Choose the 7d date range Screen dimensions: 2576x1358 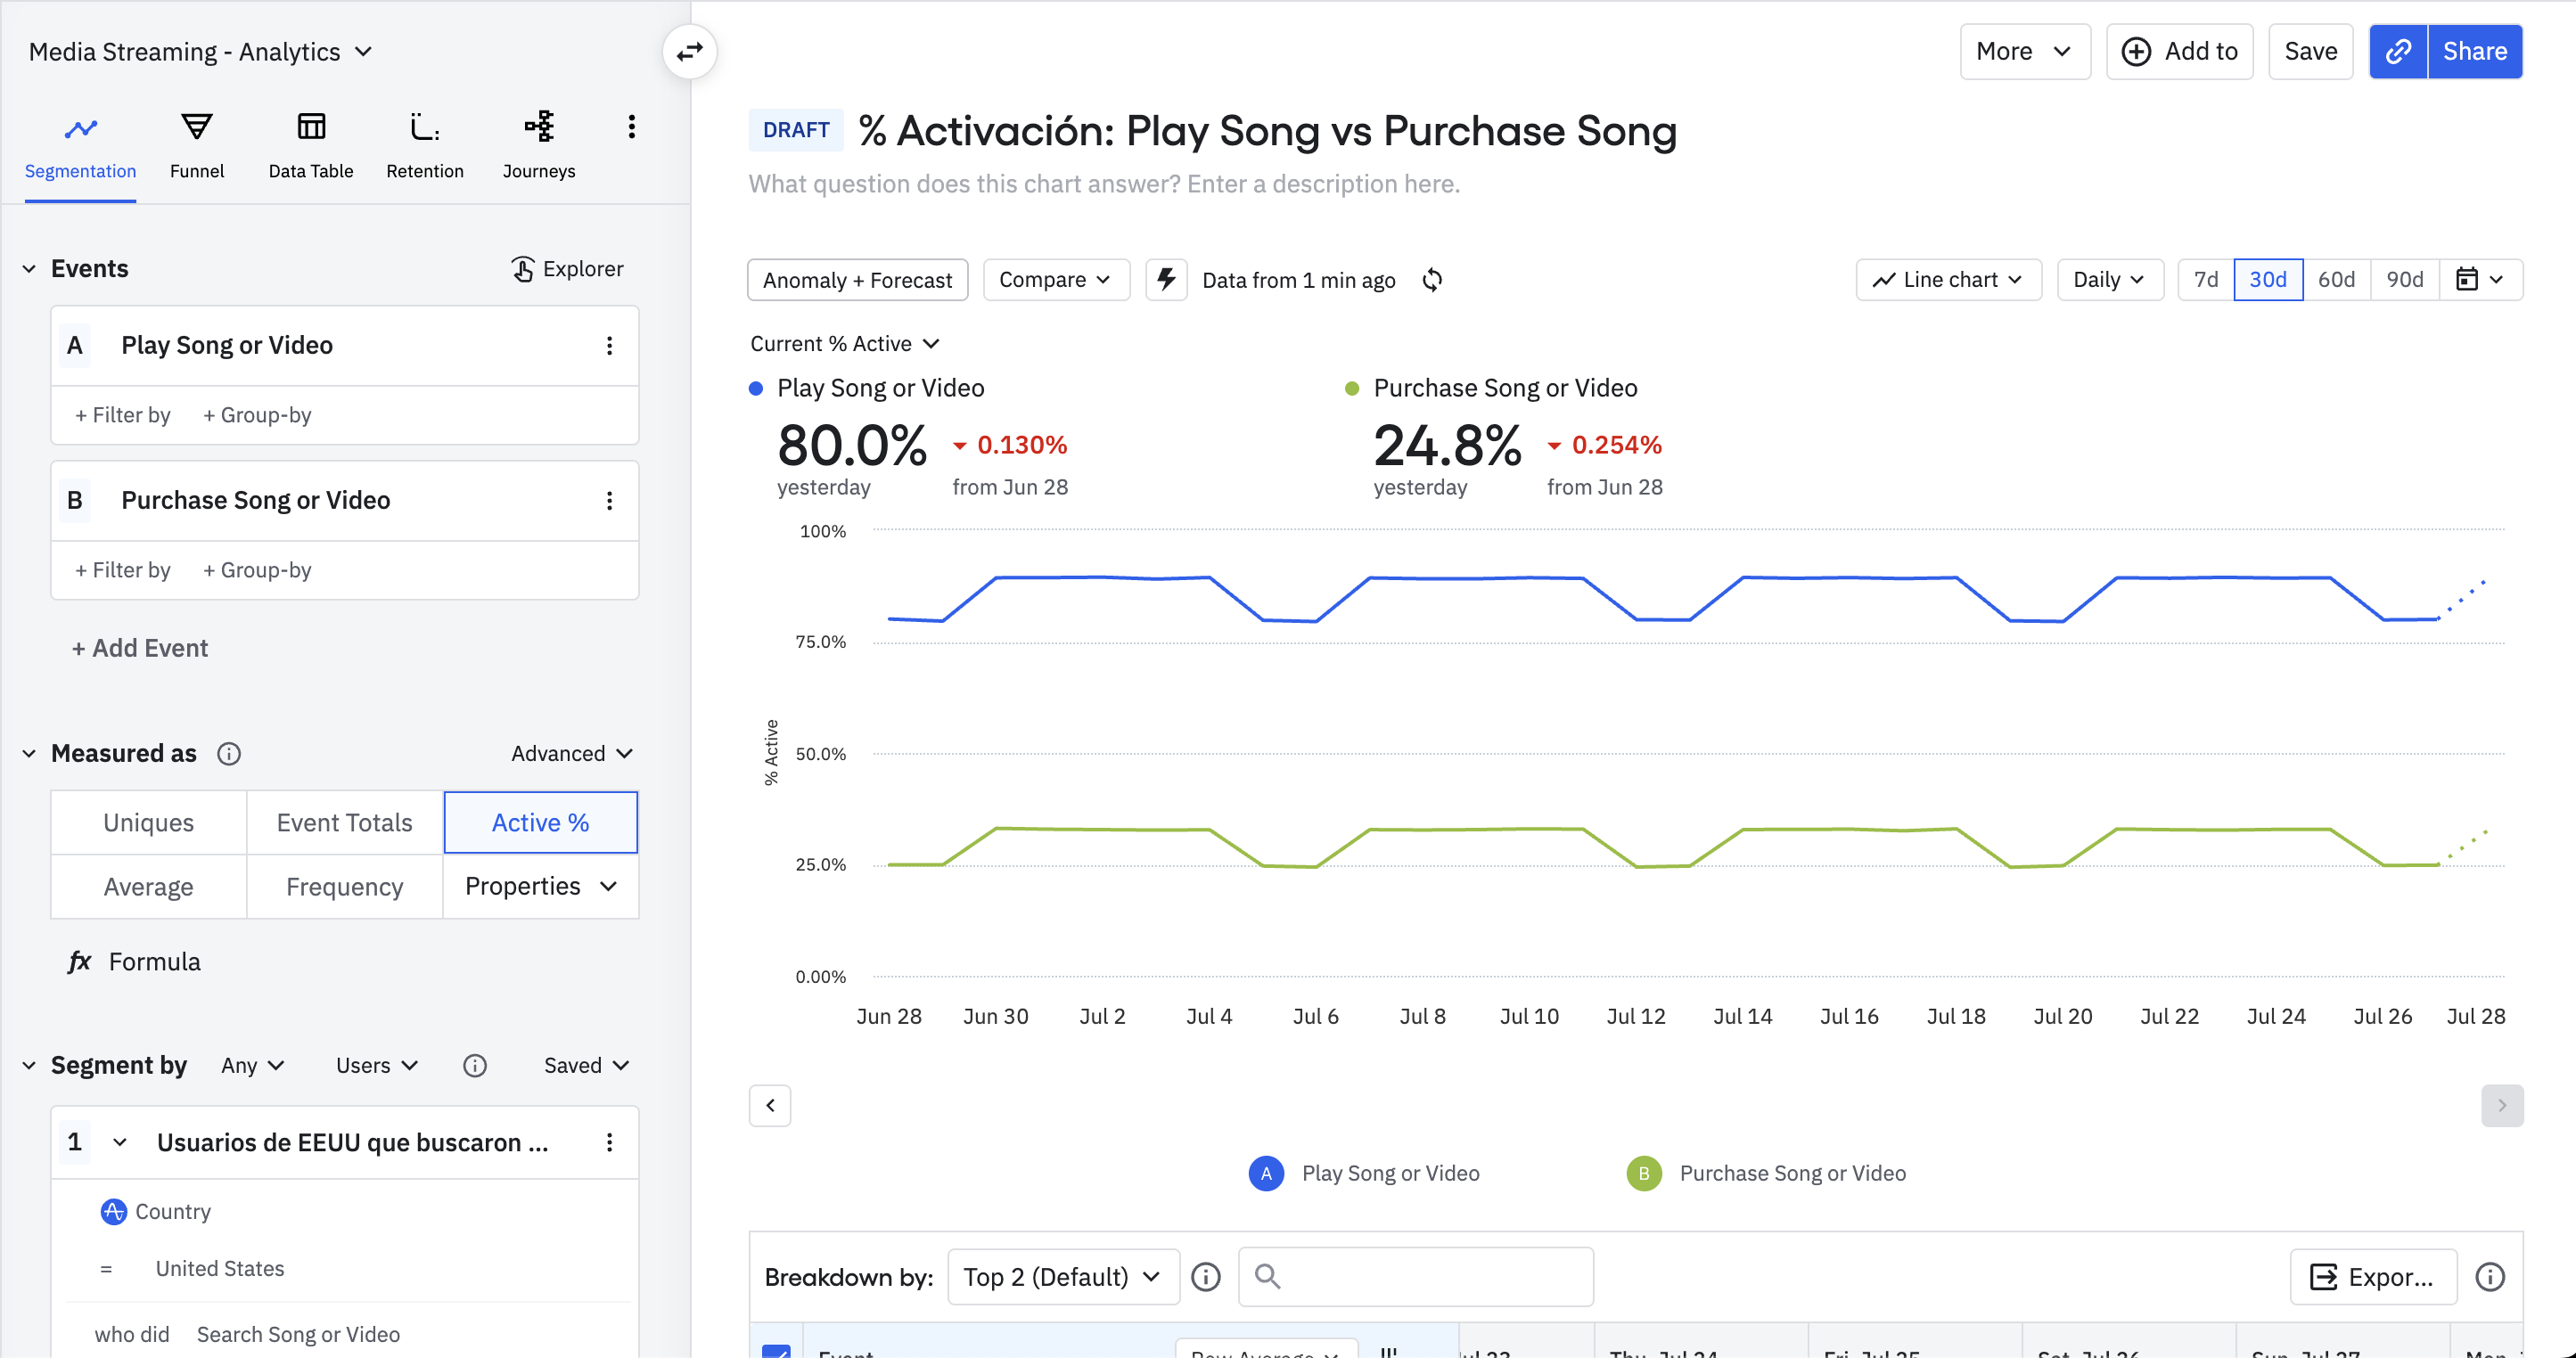(2205, 280)
